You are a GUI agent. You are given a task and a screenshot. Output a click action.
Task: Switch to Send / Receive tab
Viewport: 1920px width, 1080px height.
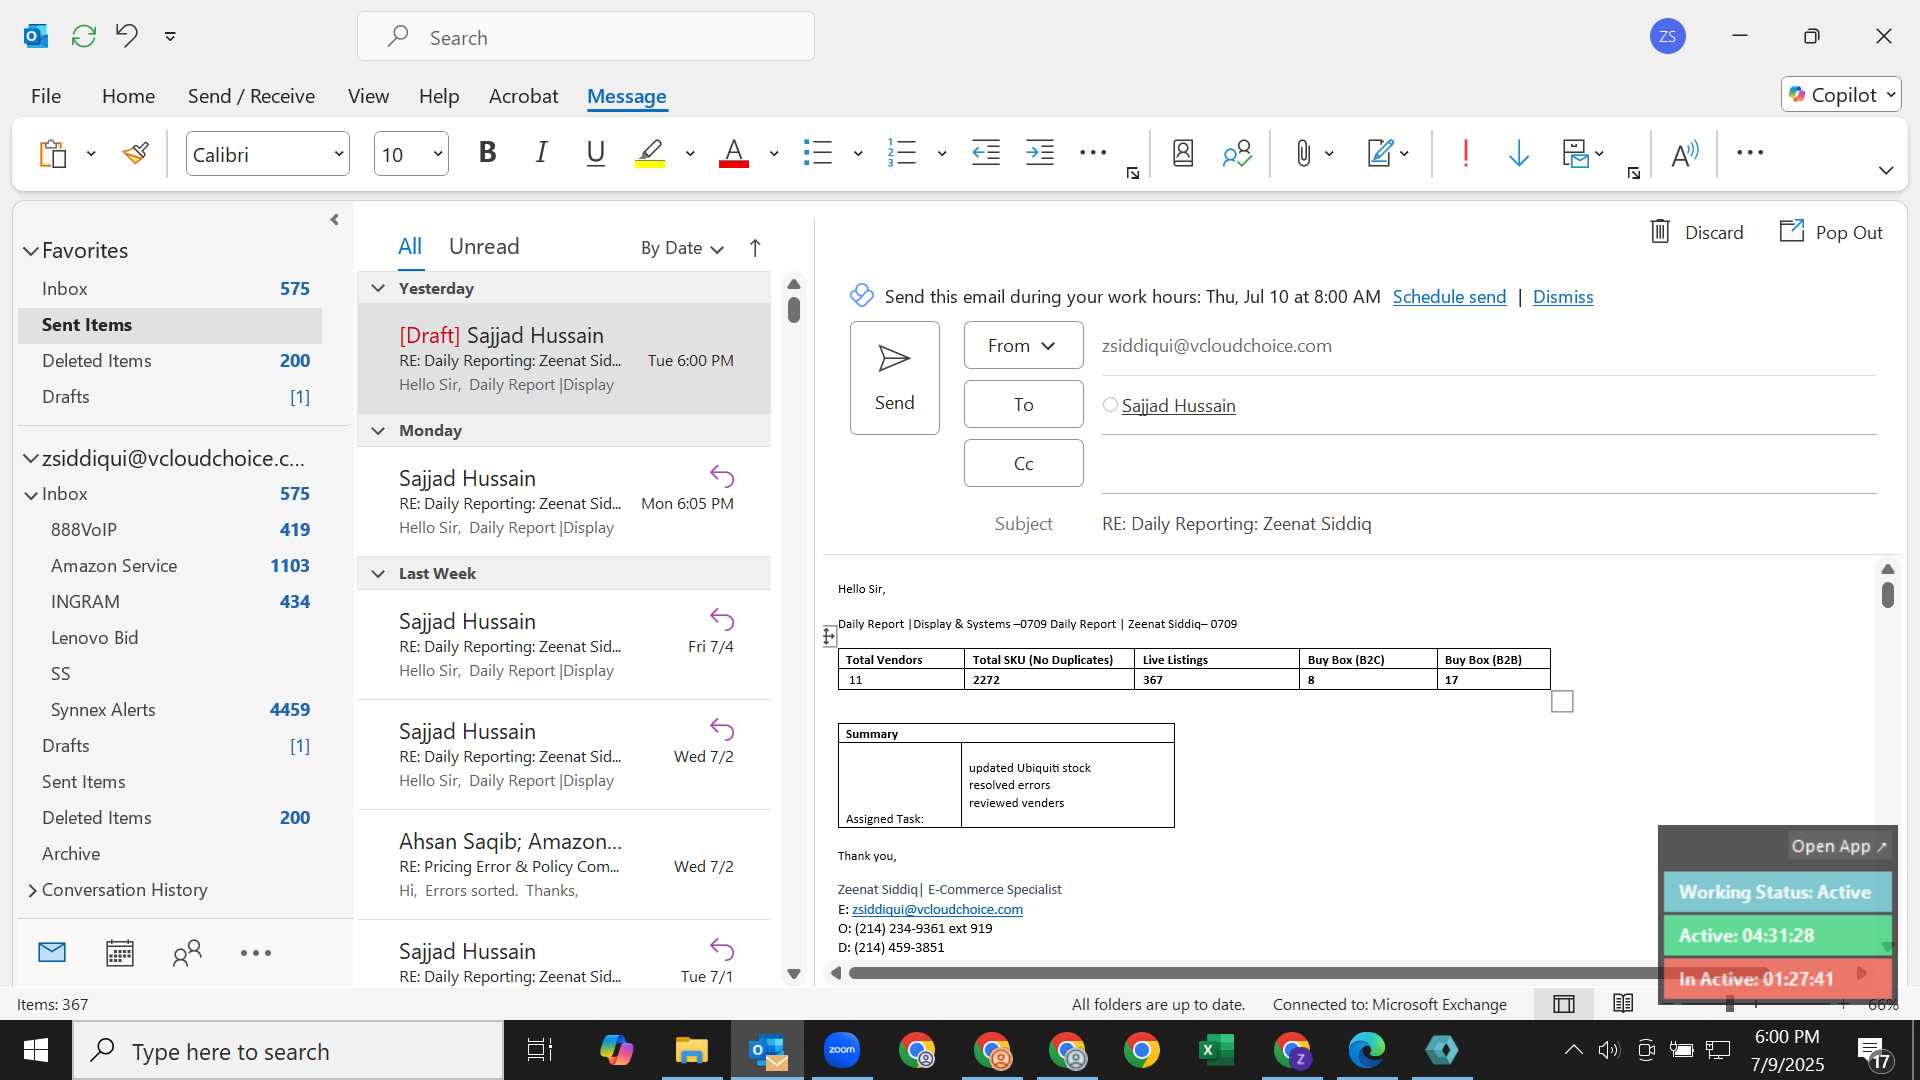pyautogui.click(x=251, y=96)
